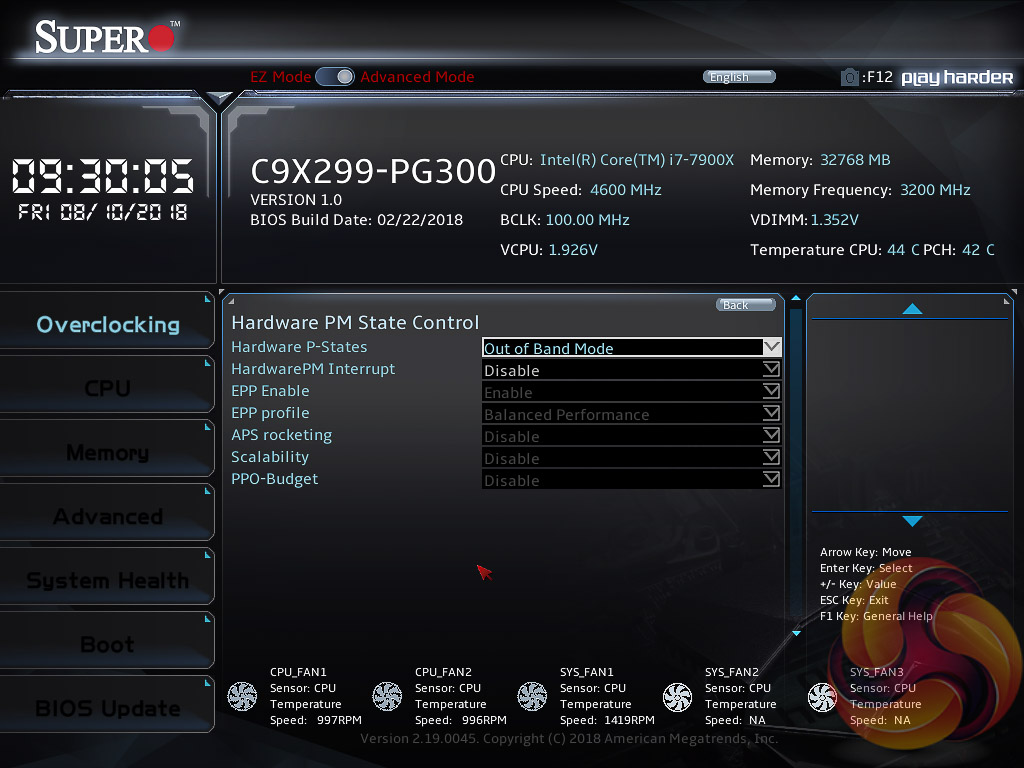Image resolution: width=1024 pixels, height=768 pixels.
Task: Click the CPU_FAN2 fan icon
Action: click(x=387, y=696)
